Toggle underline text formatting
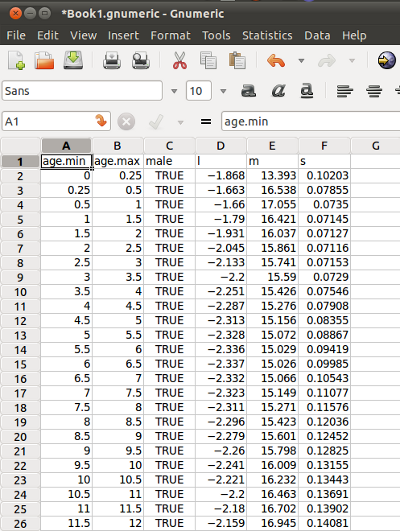Viewport: 400px width, 531px height. pos(307,91)
